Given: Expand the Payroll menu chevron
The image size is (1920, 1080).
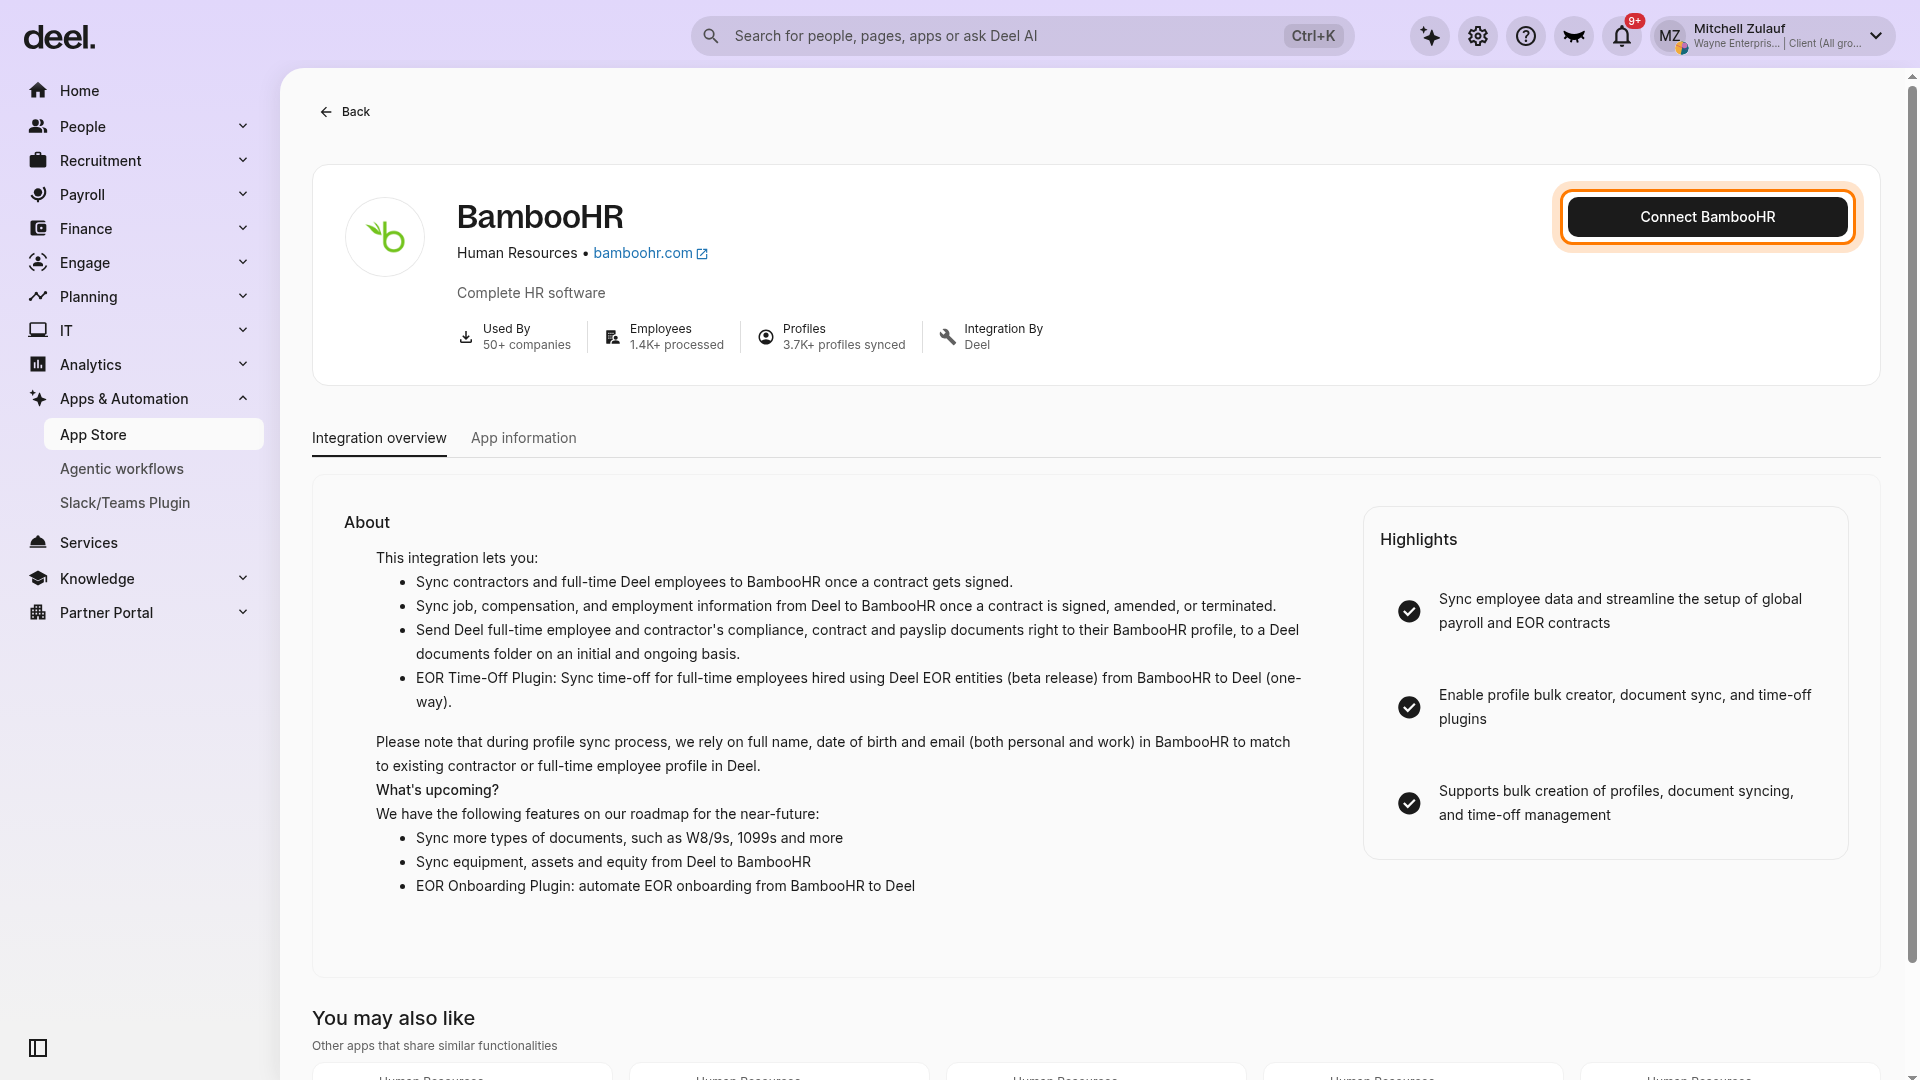Looking at the screenshot, I should [x=243, y=194].
